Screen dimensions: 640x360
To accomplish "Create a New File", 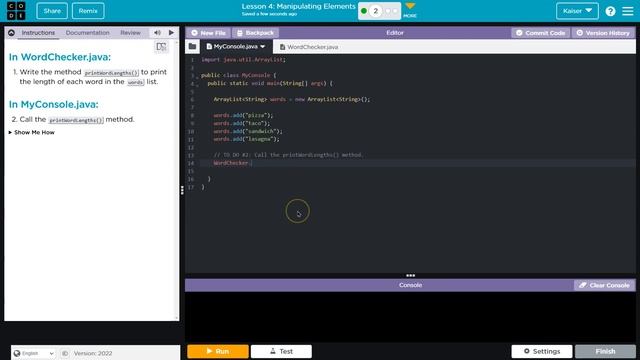I will pos(208,33).
